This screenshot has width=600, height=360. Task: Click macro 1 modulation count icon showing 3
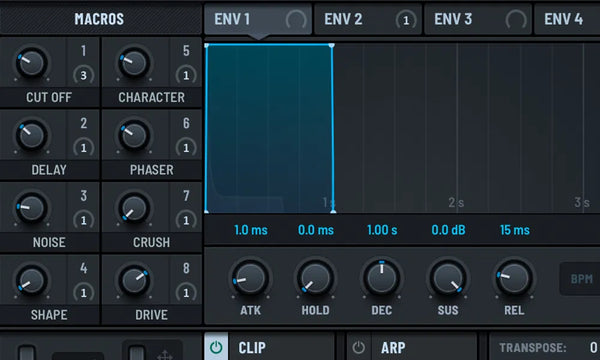(83, 75)
